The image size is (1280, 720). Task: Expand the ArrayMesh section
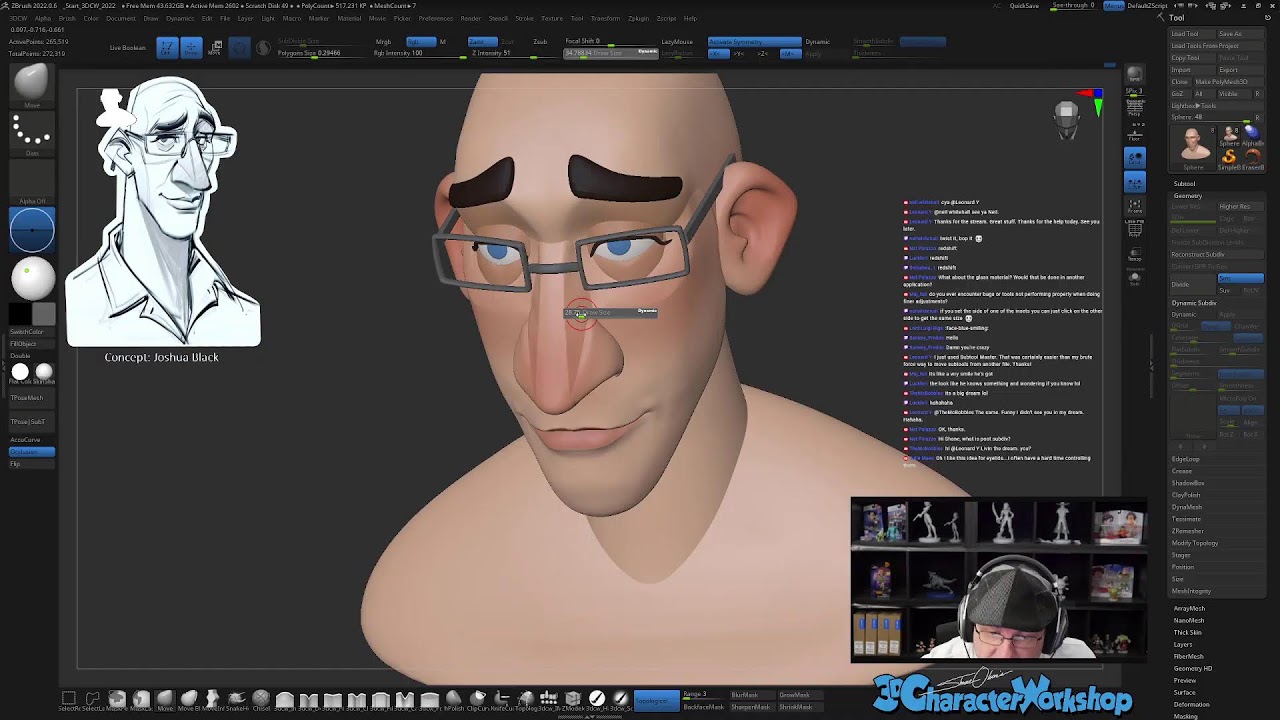coord(1189,608)
